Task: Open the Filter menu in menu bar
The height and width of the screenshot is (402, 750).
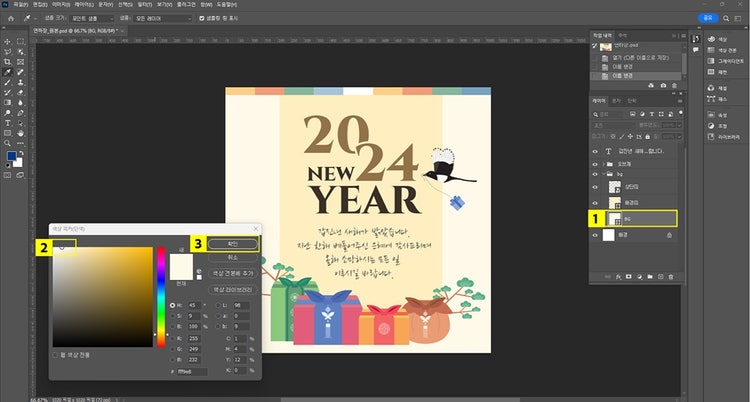Action: [x=144, y=4]
